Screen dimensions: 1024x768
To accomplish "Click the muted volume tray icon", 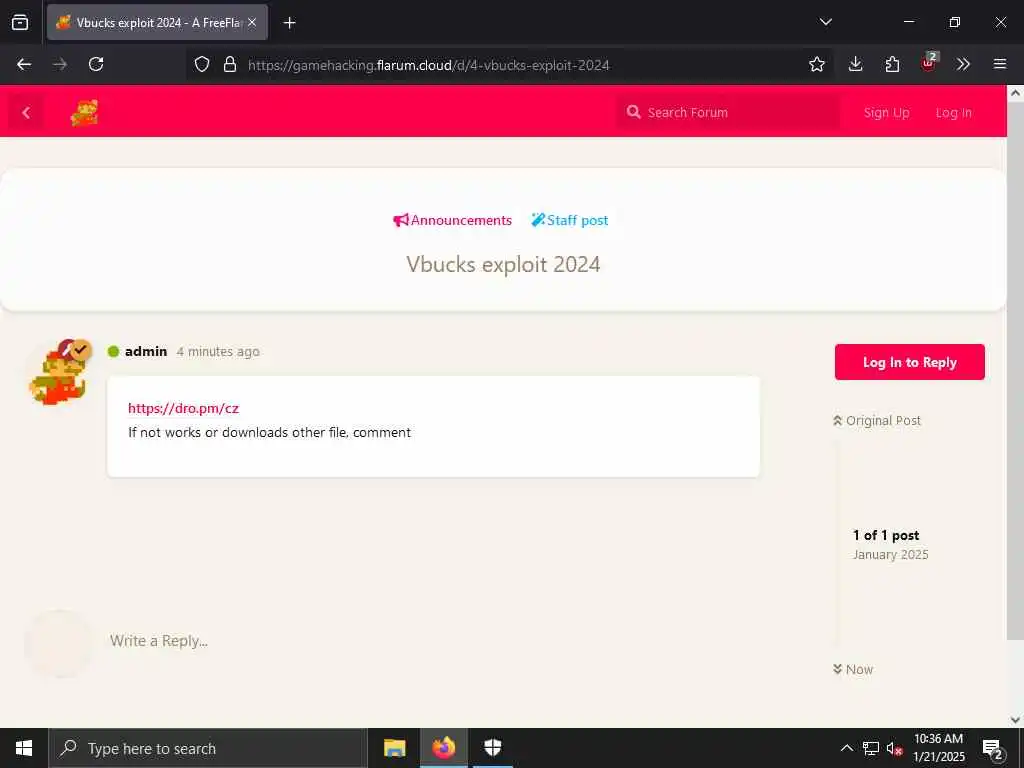I will click(x=894, y=748).
